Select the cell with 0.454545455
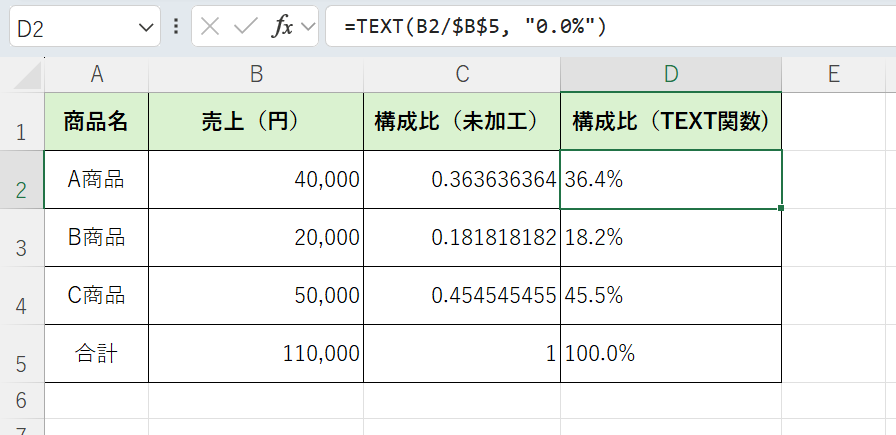 462,296
